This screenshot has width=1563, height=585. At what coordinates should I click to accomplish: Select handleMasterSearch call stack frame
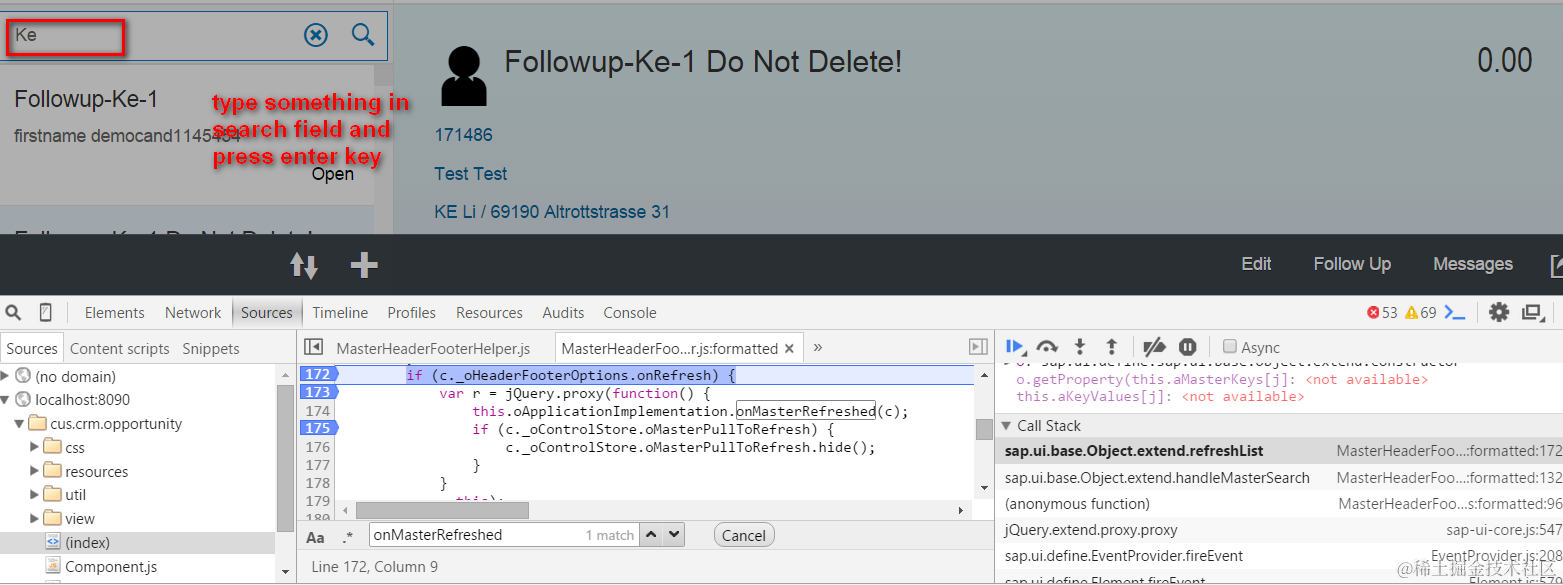coord(1279,478)
